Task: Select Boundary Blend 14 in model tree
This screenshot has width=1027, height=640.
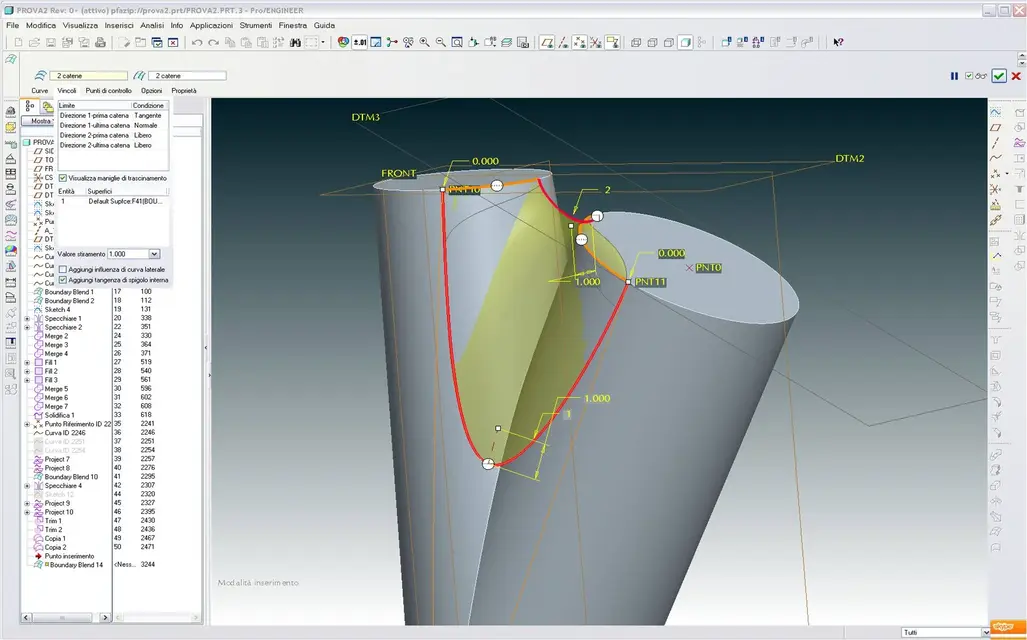Action: 77,565
